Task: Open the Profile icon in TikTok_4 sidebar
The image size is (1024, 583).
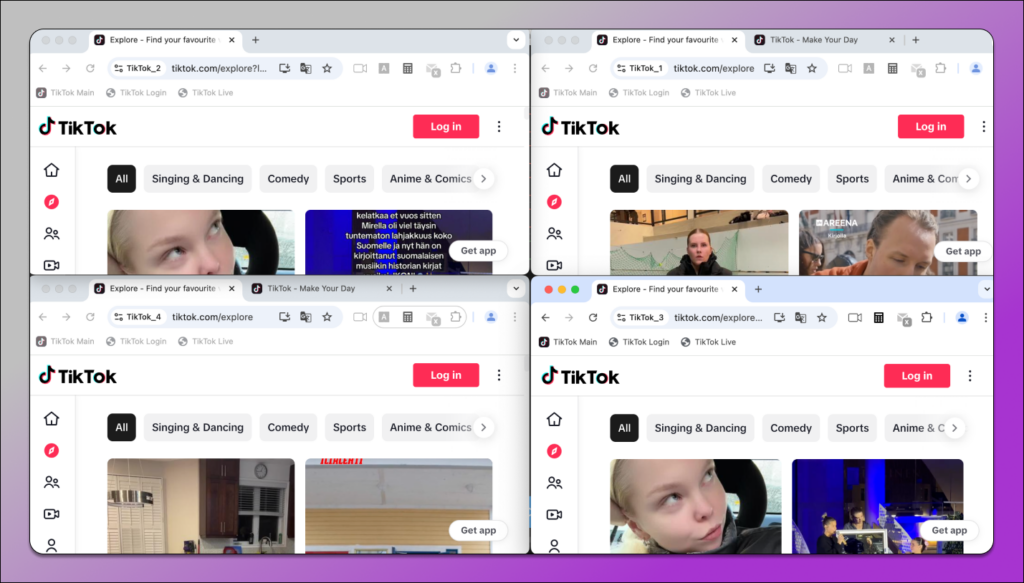Action: tap(52, 545)
